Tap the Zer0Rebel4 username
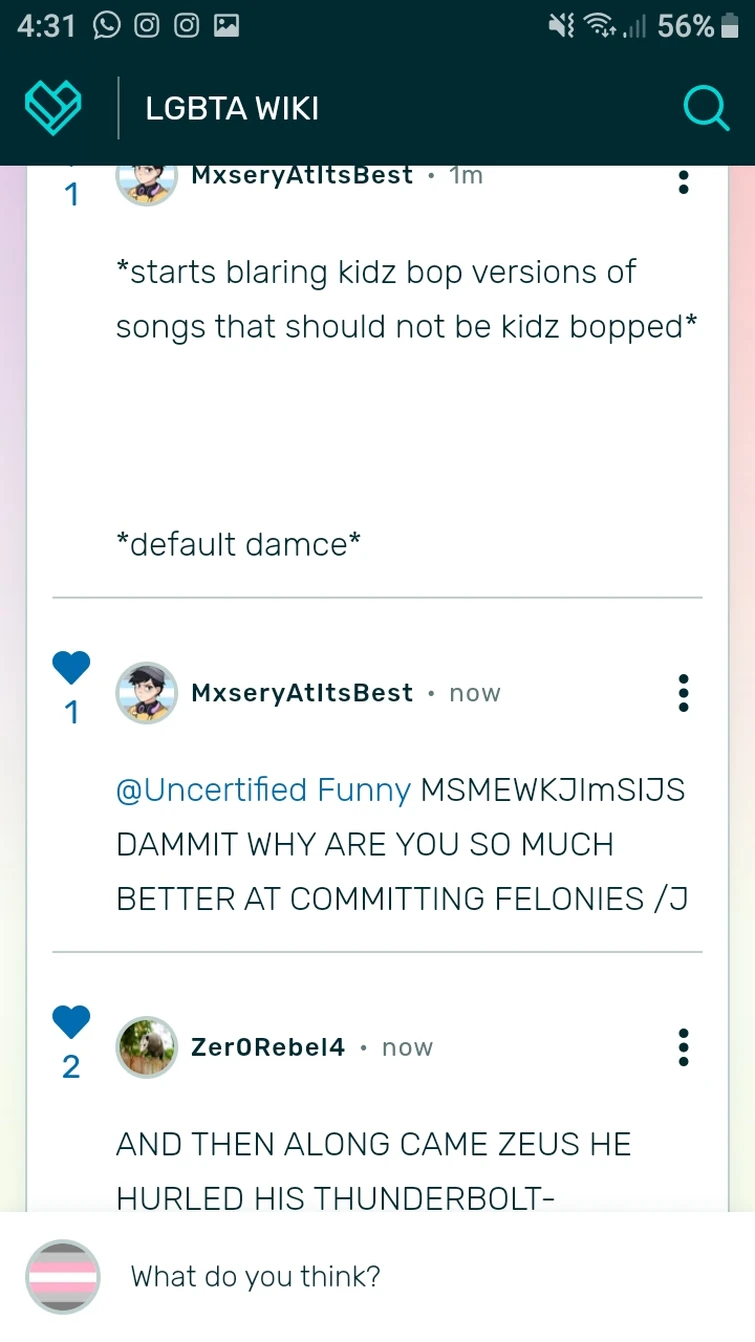The width and height of the screenshot is (755, 1342). pyautogui.click(x=267, y=1047)
